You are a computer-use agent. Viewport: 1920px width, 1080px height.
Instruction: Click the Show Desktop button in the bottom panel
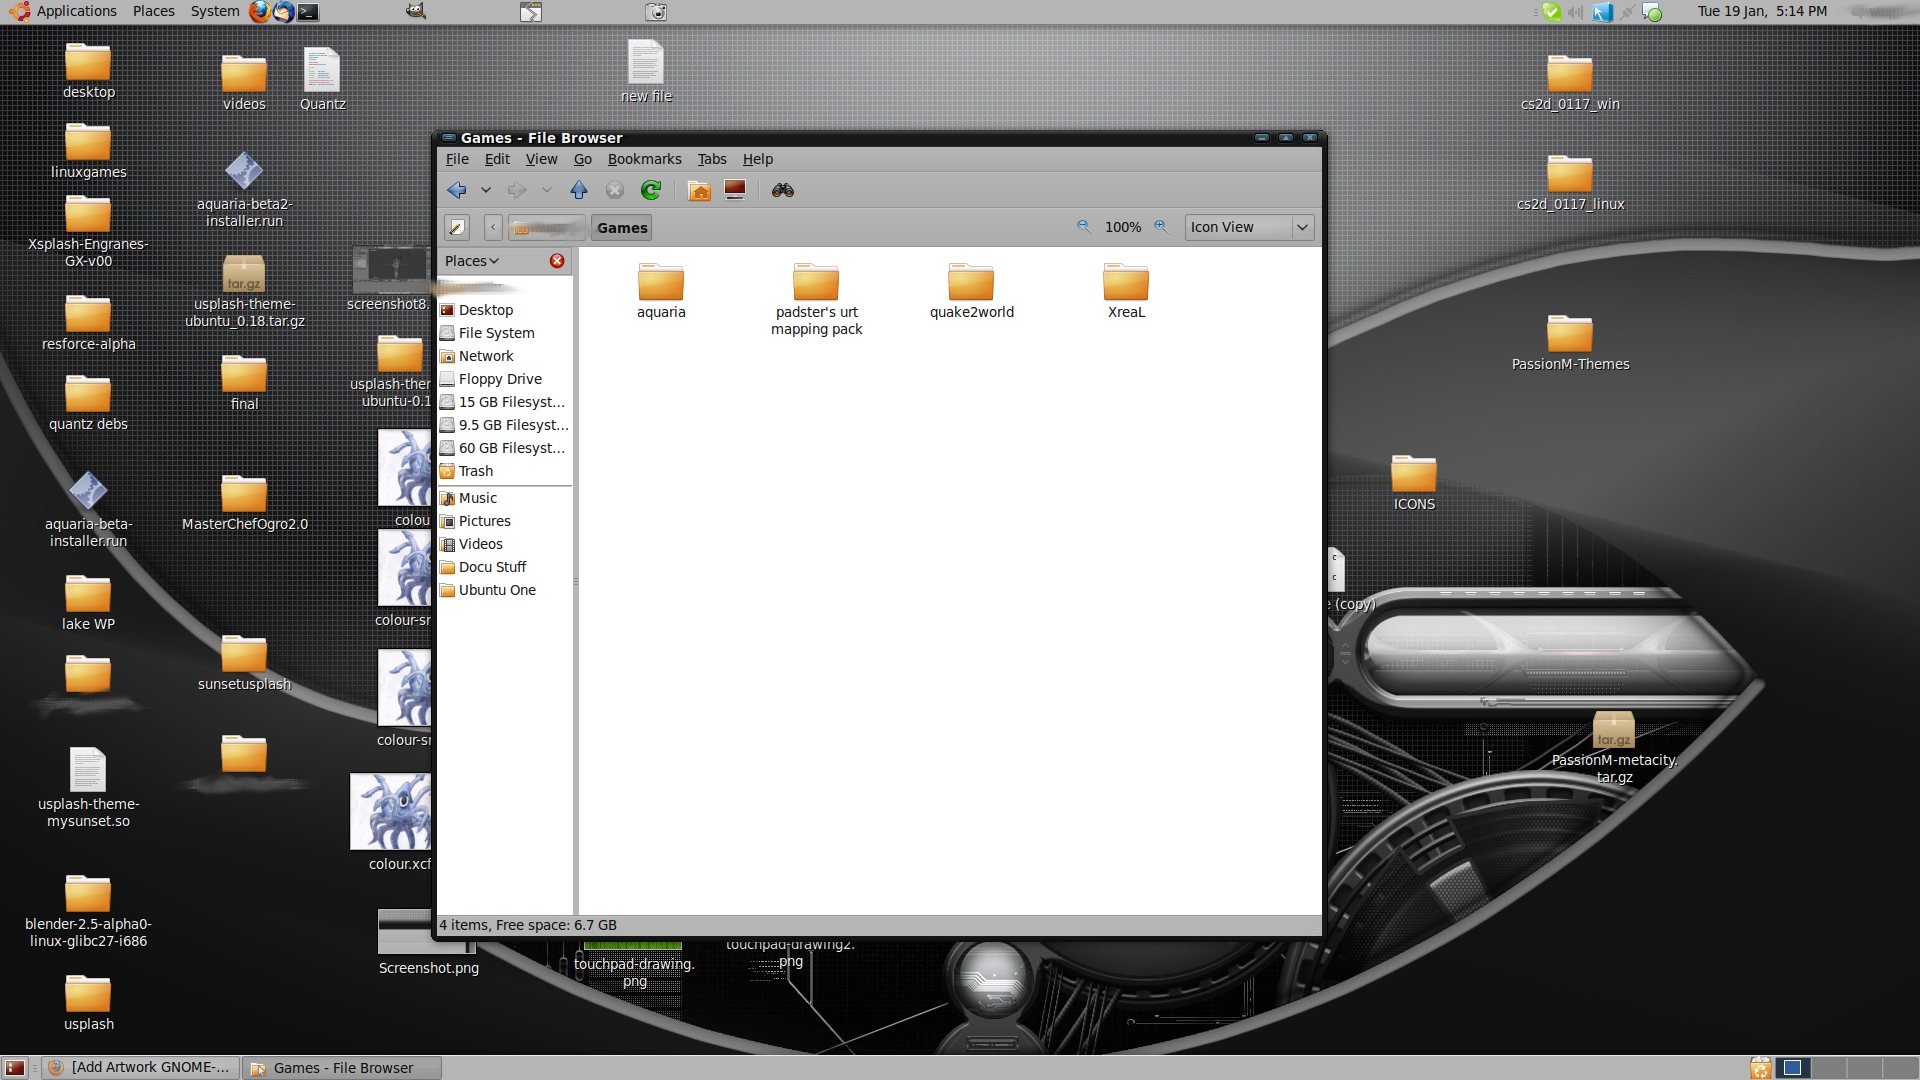(x=15, y=1068)
